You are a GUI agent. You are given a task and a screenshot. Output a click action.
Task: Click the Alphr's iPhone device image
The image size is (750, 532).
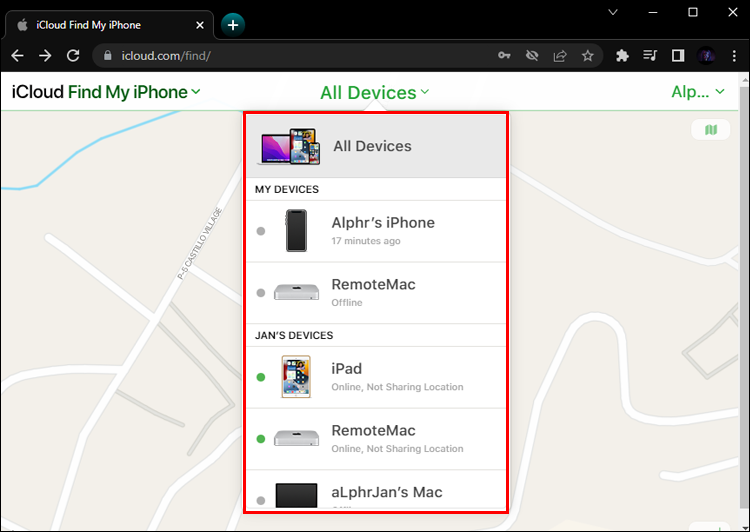tap(296, 231)
